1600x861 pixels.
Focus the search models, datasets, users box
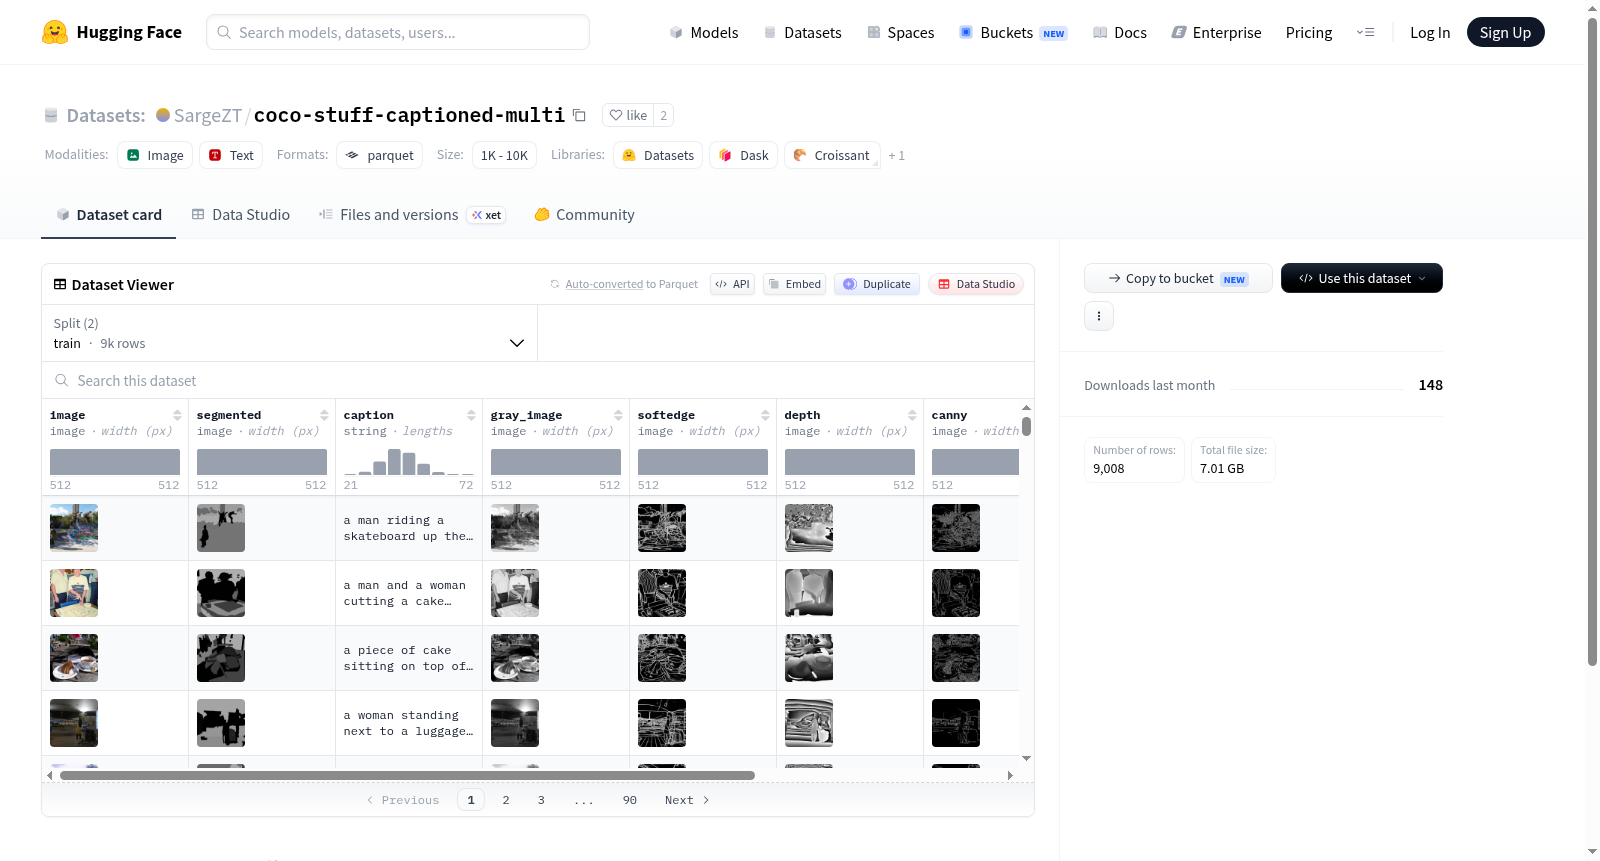[398, 32]
